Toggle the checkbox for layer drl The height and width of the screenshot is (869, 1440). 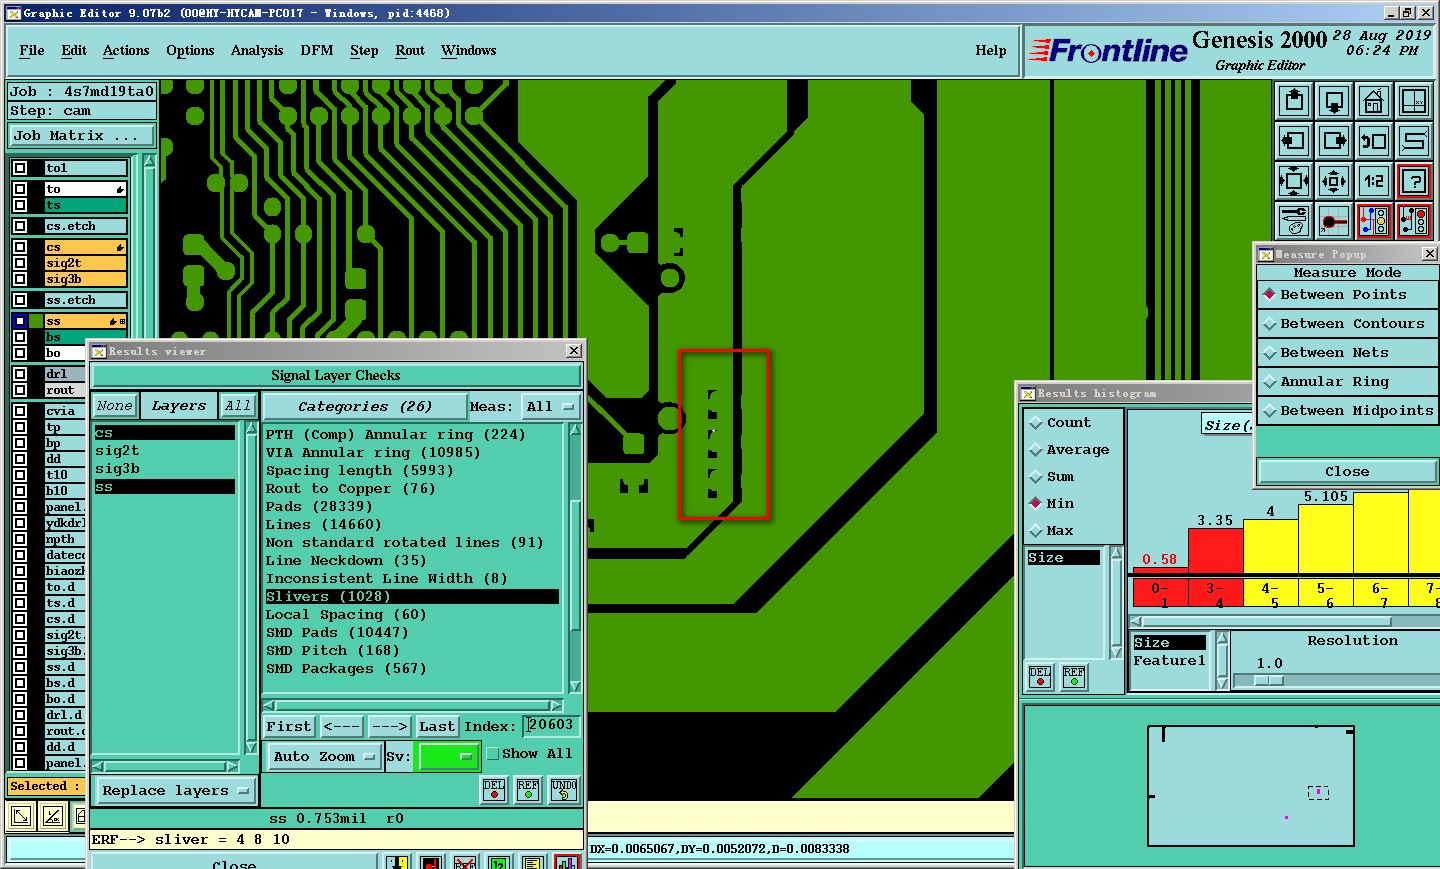20,374
